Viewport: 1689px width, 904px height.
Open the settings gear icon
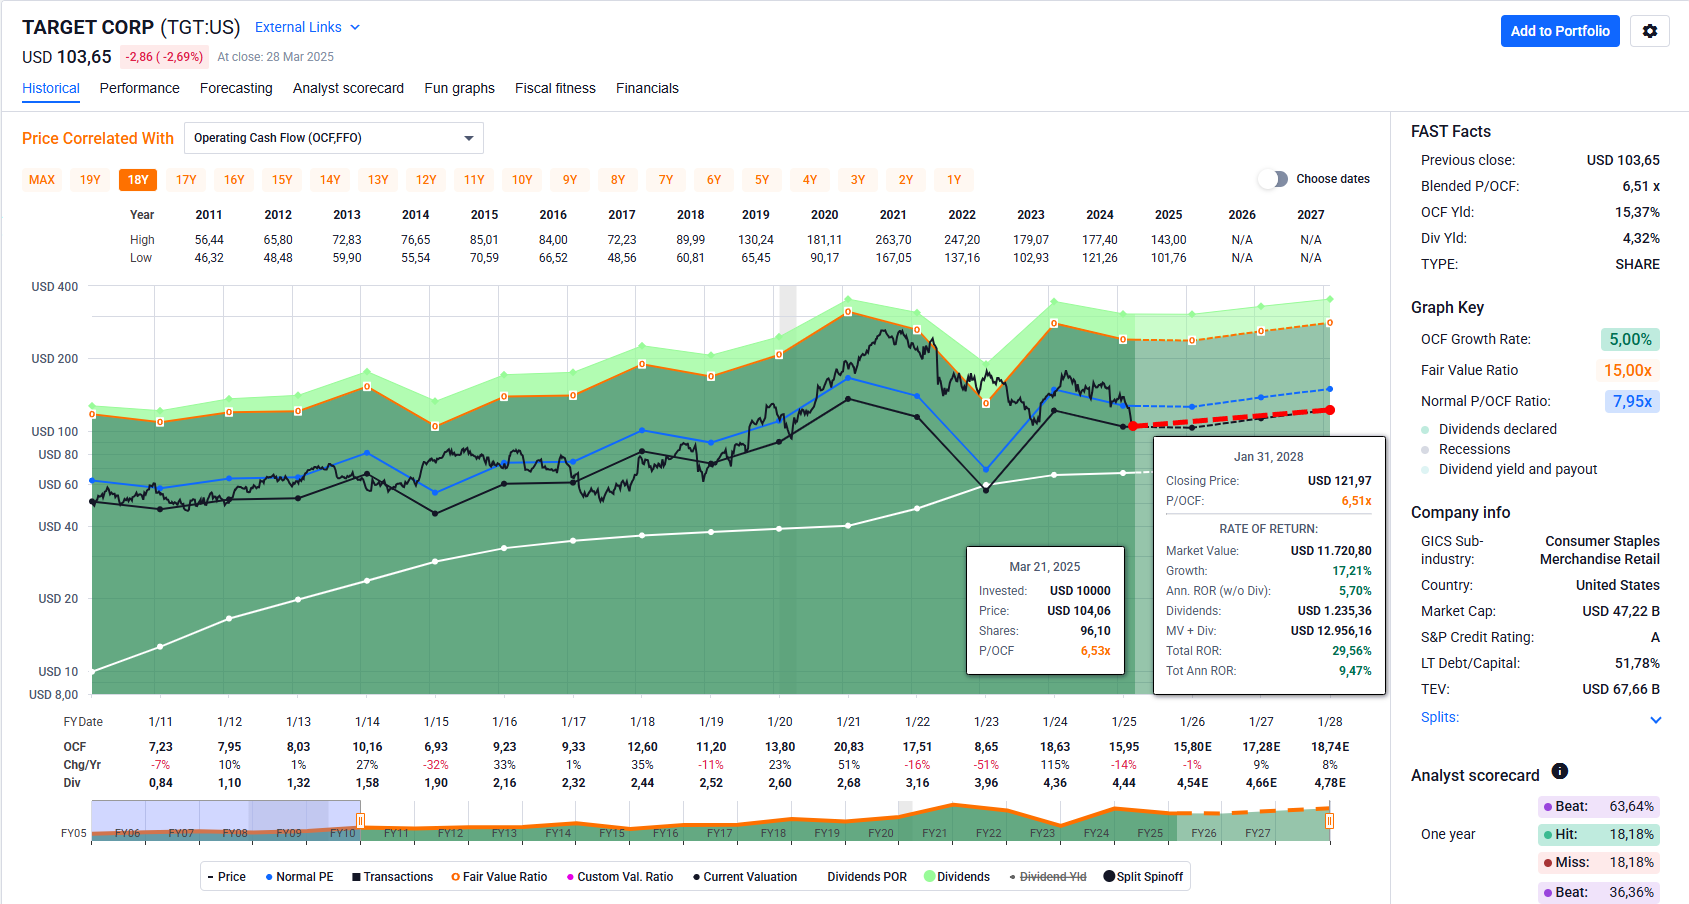click(x=1649, y=31)
